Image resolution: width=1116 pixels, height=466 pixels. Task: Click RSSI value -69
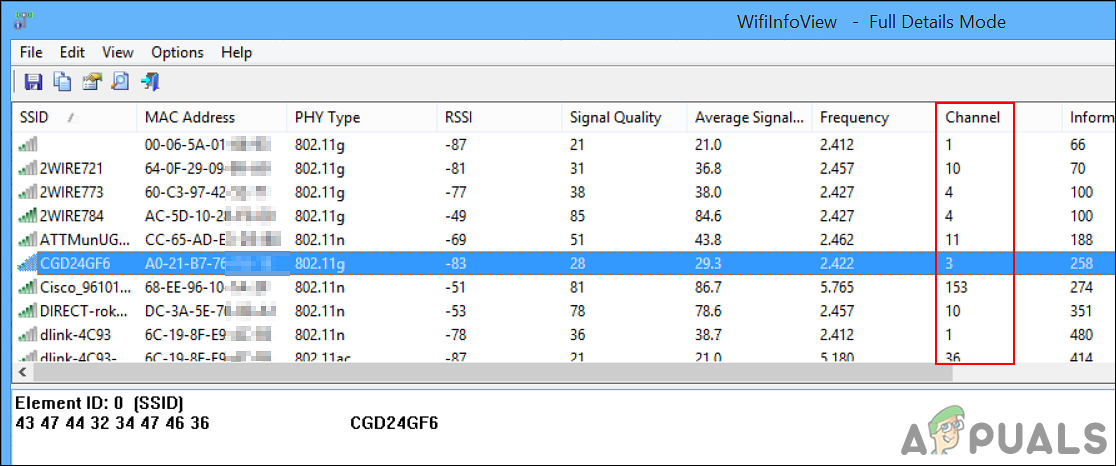[x=456, y=240]
